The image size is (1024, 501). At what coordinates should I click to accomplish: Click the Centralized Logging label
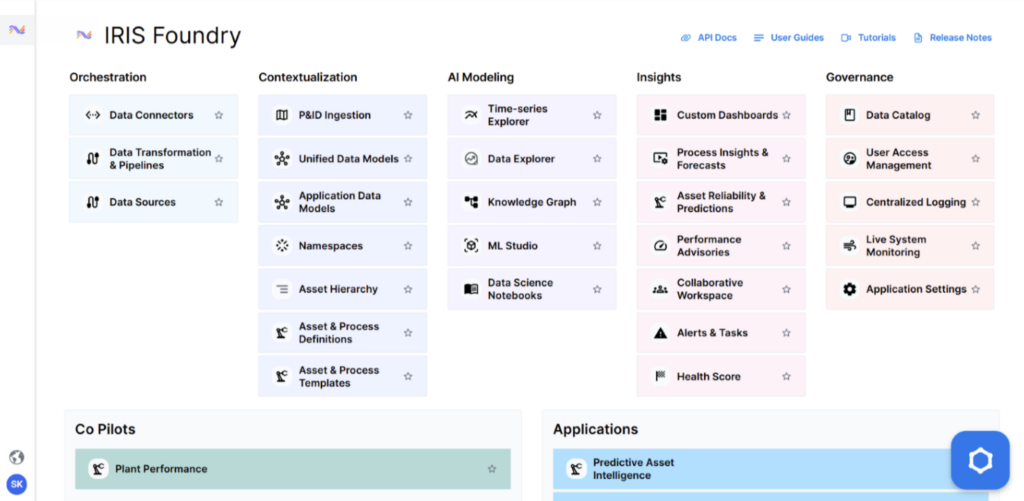coord(916,202)
